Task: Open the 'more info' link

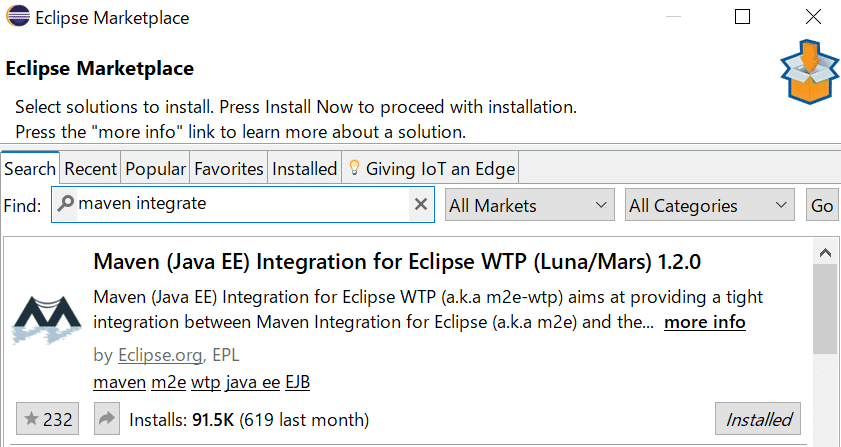Action: click(704, 322)
